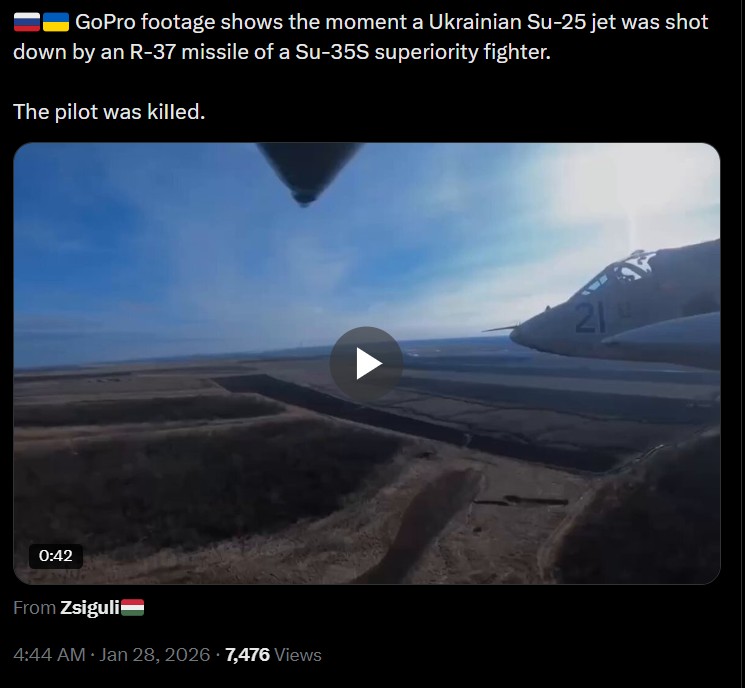Click the 7,476 view count number

pos(248,655)
